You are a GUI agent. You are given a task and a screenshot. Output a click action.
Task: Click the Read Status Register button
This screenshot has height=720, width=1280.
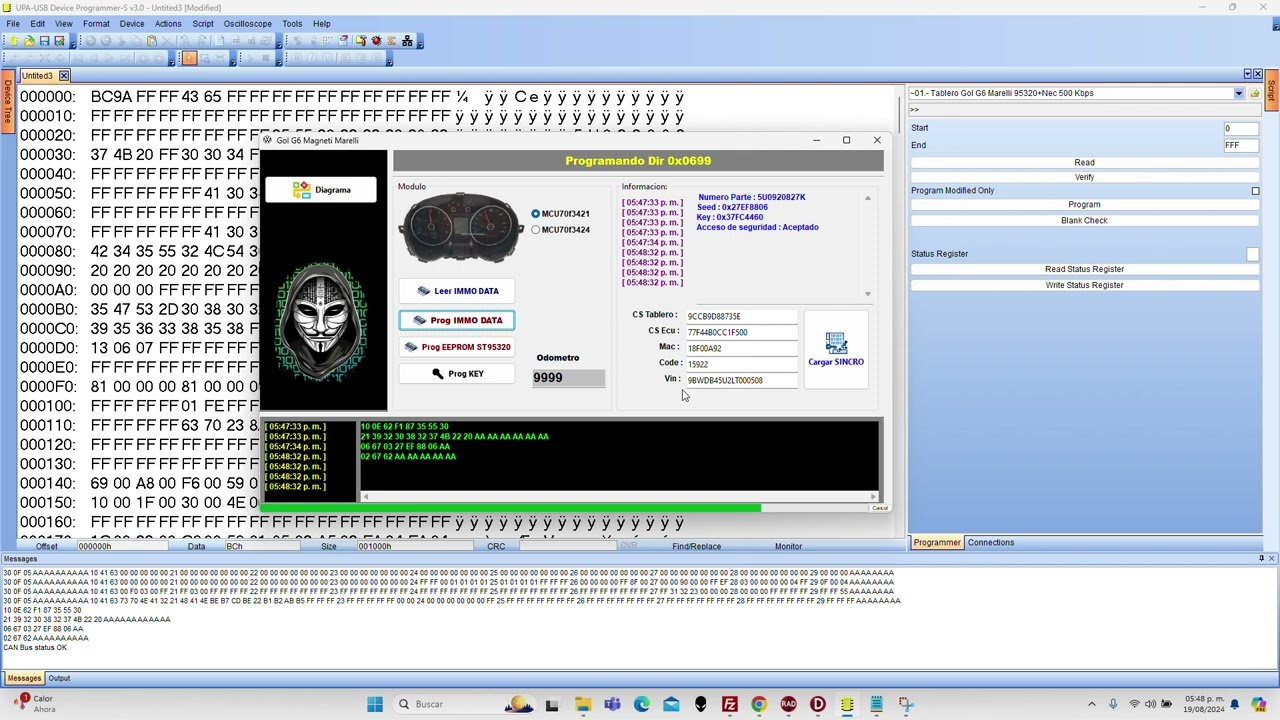click(x=1084, y=269)
